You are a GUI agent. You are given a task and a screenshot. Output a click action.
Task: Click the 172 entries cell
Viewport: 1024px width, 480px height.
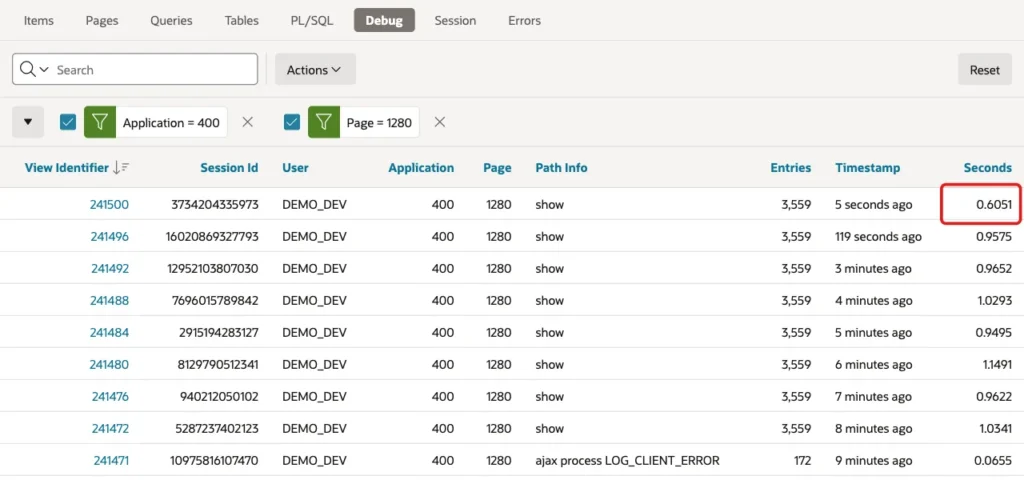[802, 460]
